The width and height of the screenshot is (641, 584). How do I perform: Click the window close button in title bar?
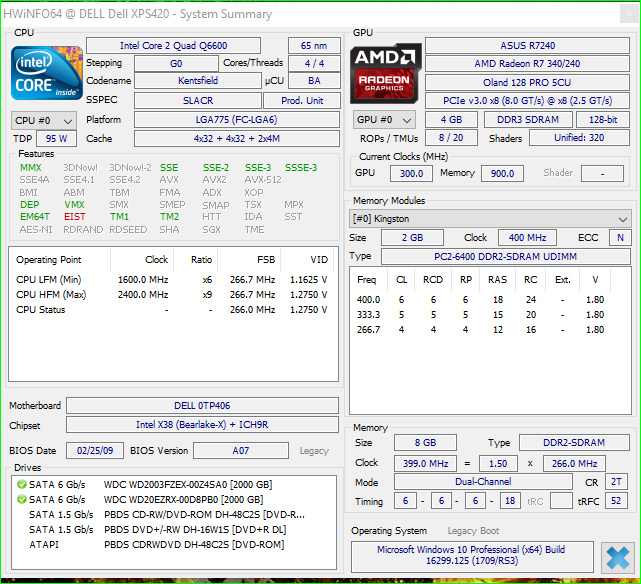coord(629,14)
